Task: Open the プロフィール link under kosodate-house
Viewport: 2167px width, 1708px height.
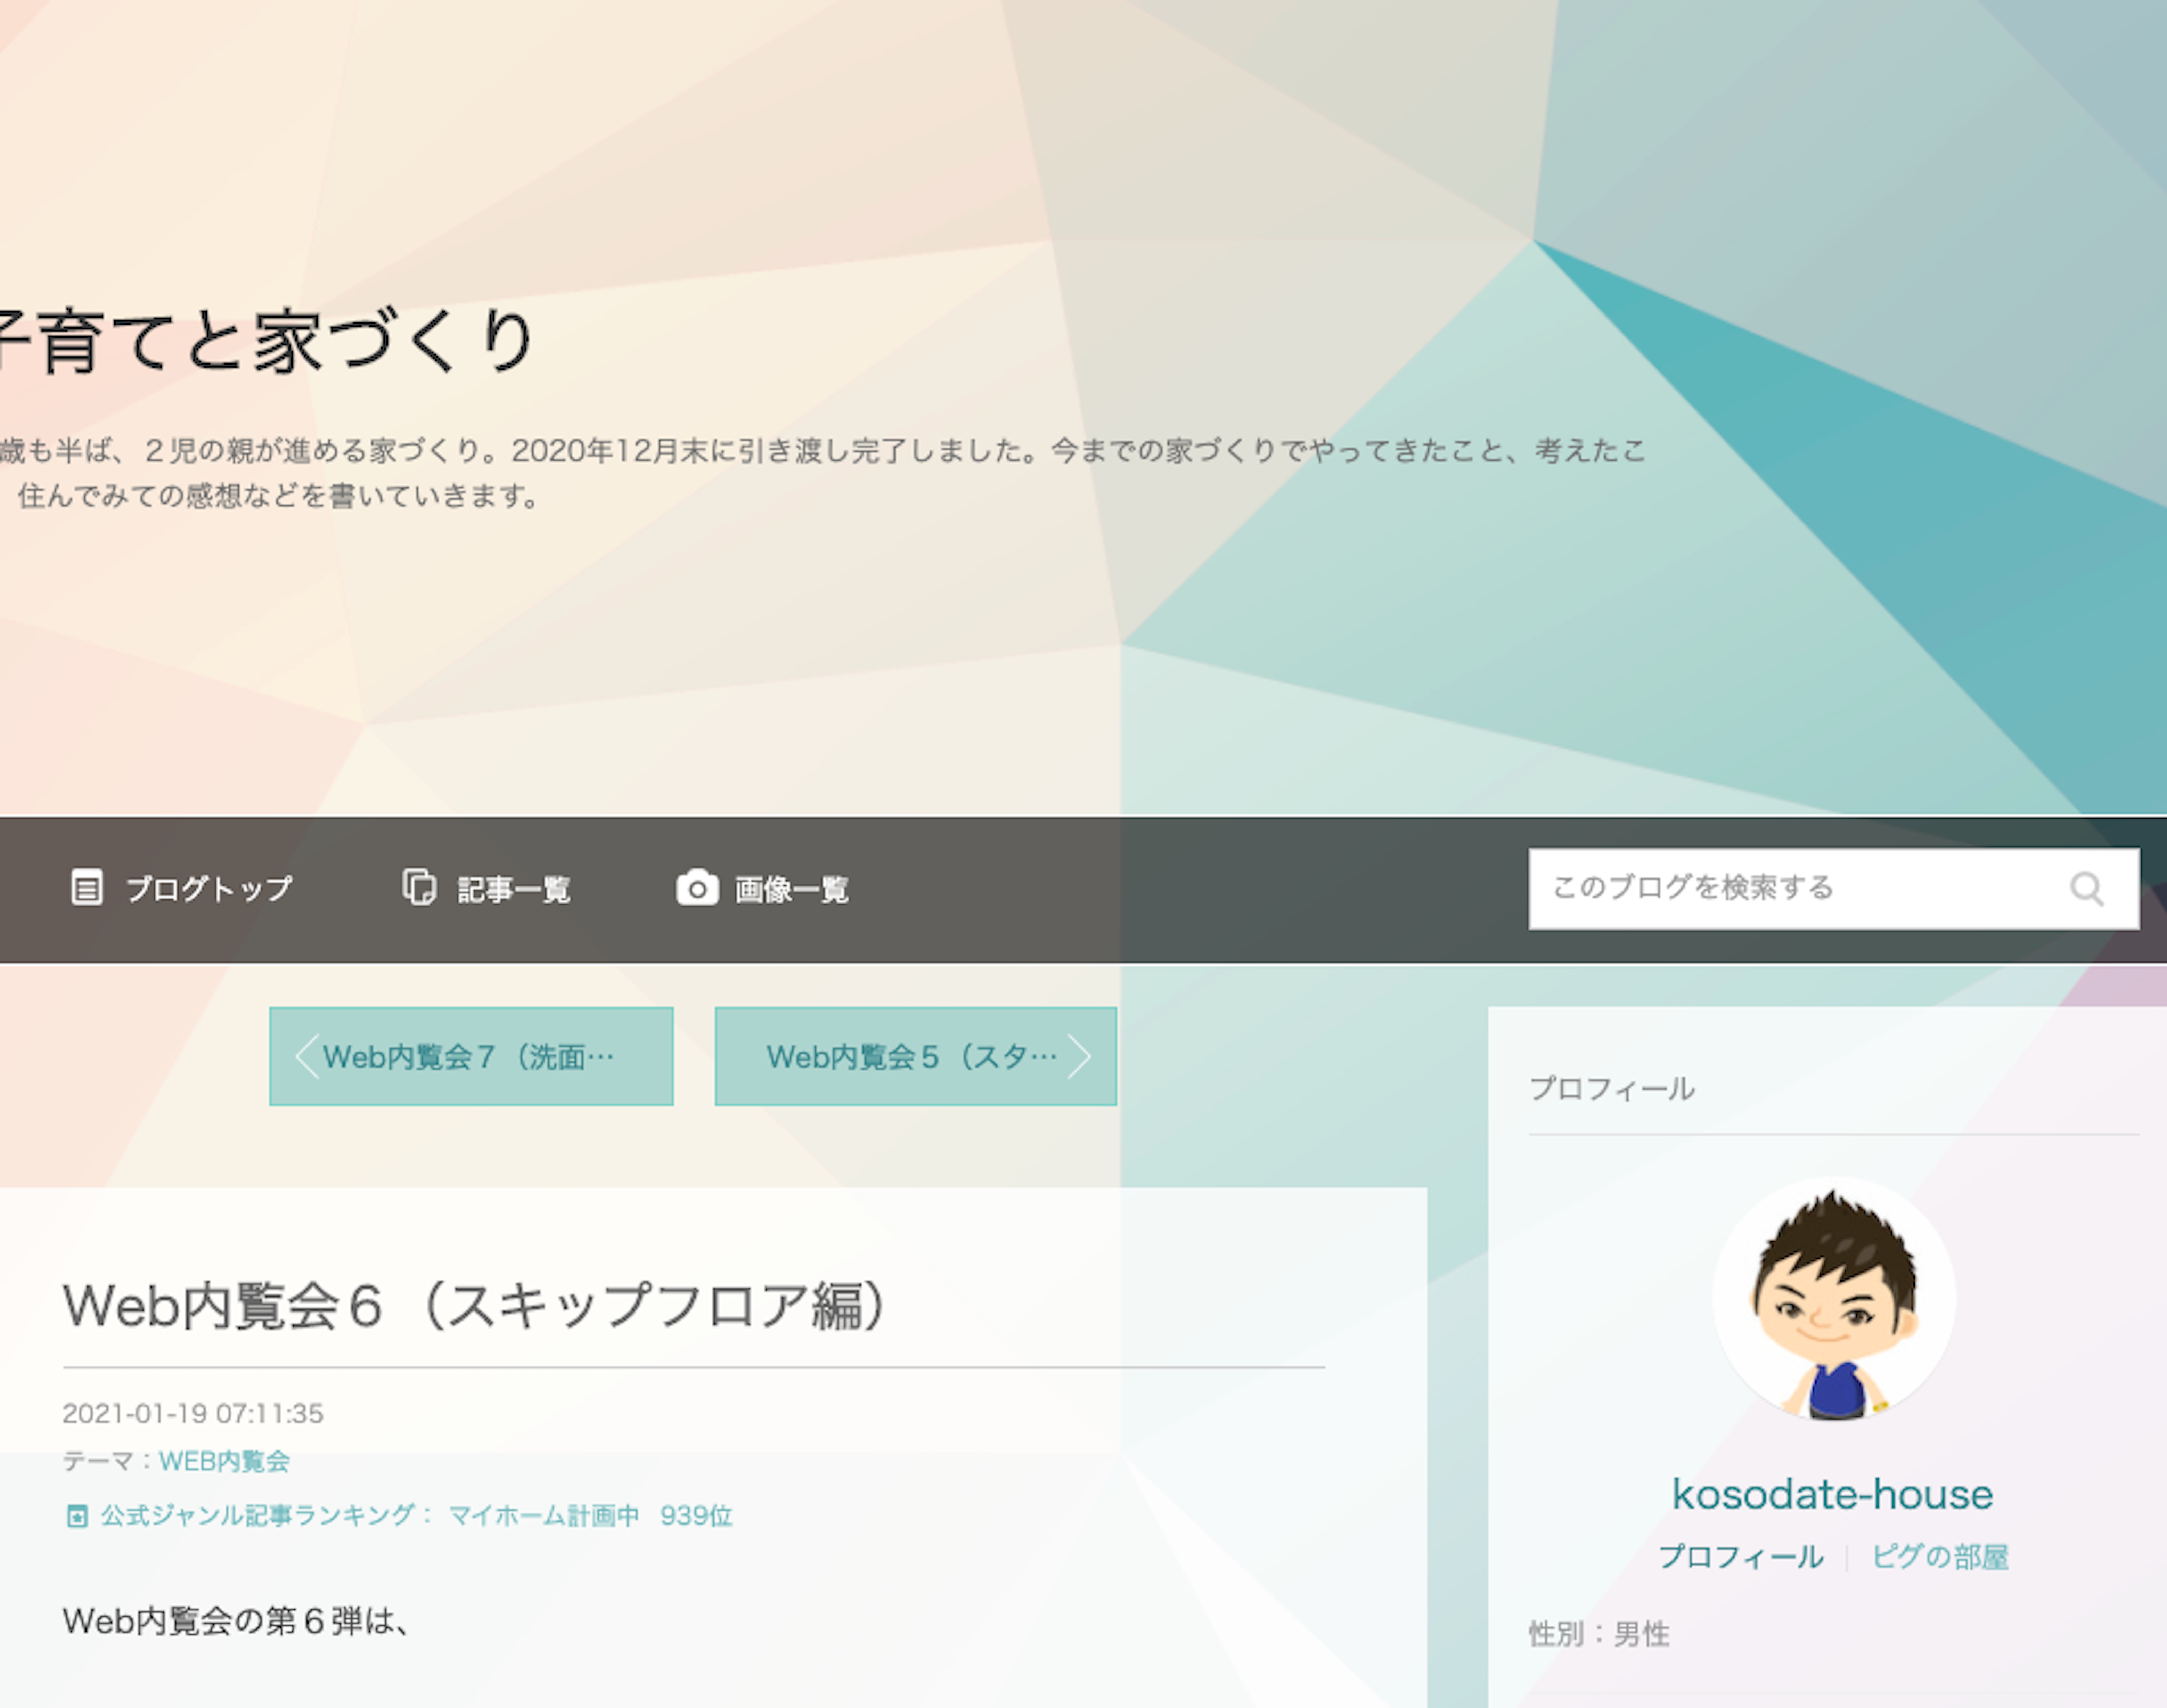Action: (x=1741, y=1557)
